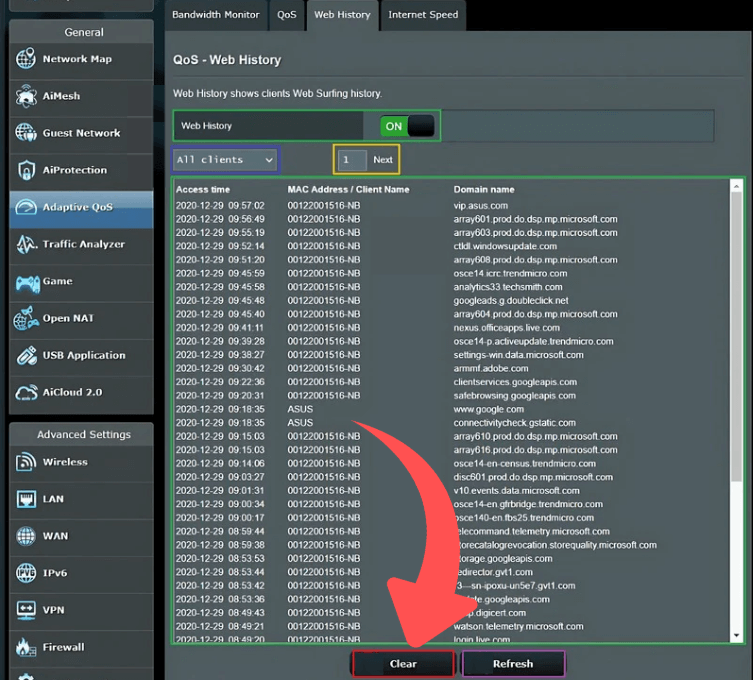This screenshot has height=680, width=753.
Task: Click the ctldl.windowsupdate.com domain entry
Action: click(x=505, y=246)
